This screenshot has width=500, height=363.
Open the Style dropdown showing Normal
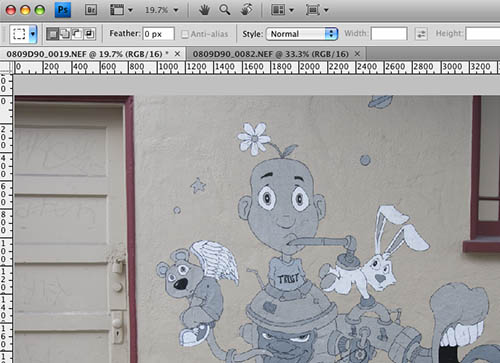(x=302, y=34)
